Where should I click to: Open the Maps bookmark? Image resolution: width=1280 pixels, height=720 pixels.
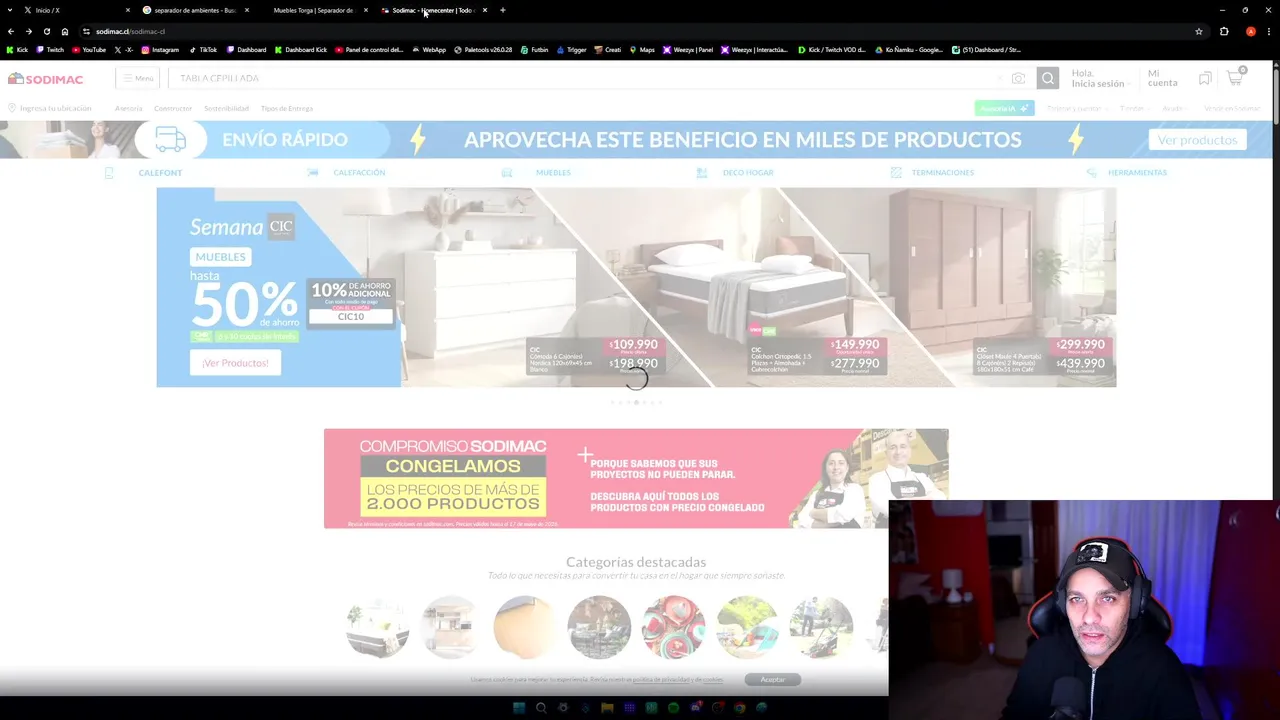click(x=641, y=49)
